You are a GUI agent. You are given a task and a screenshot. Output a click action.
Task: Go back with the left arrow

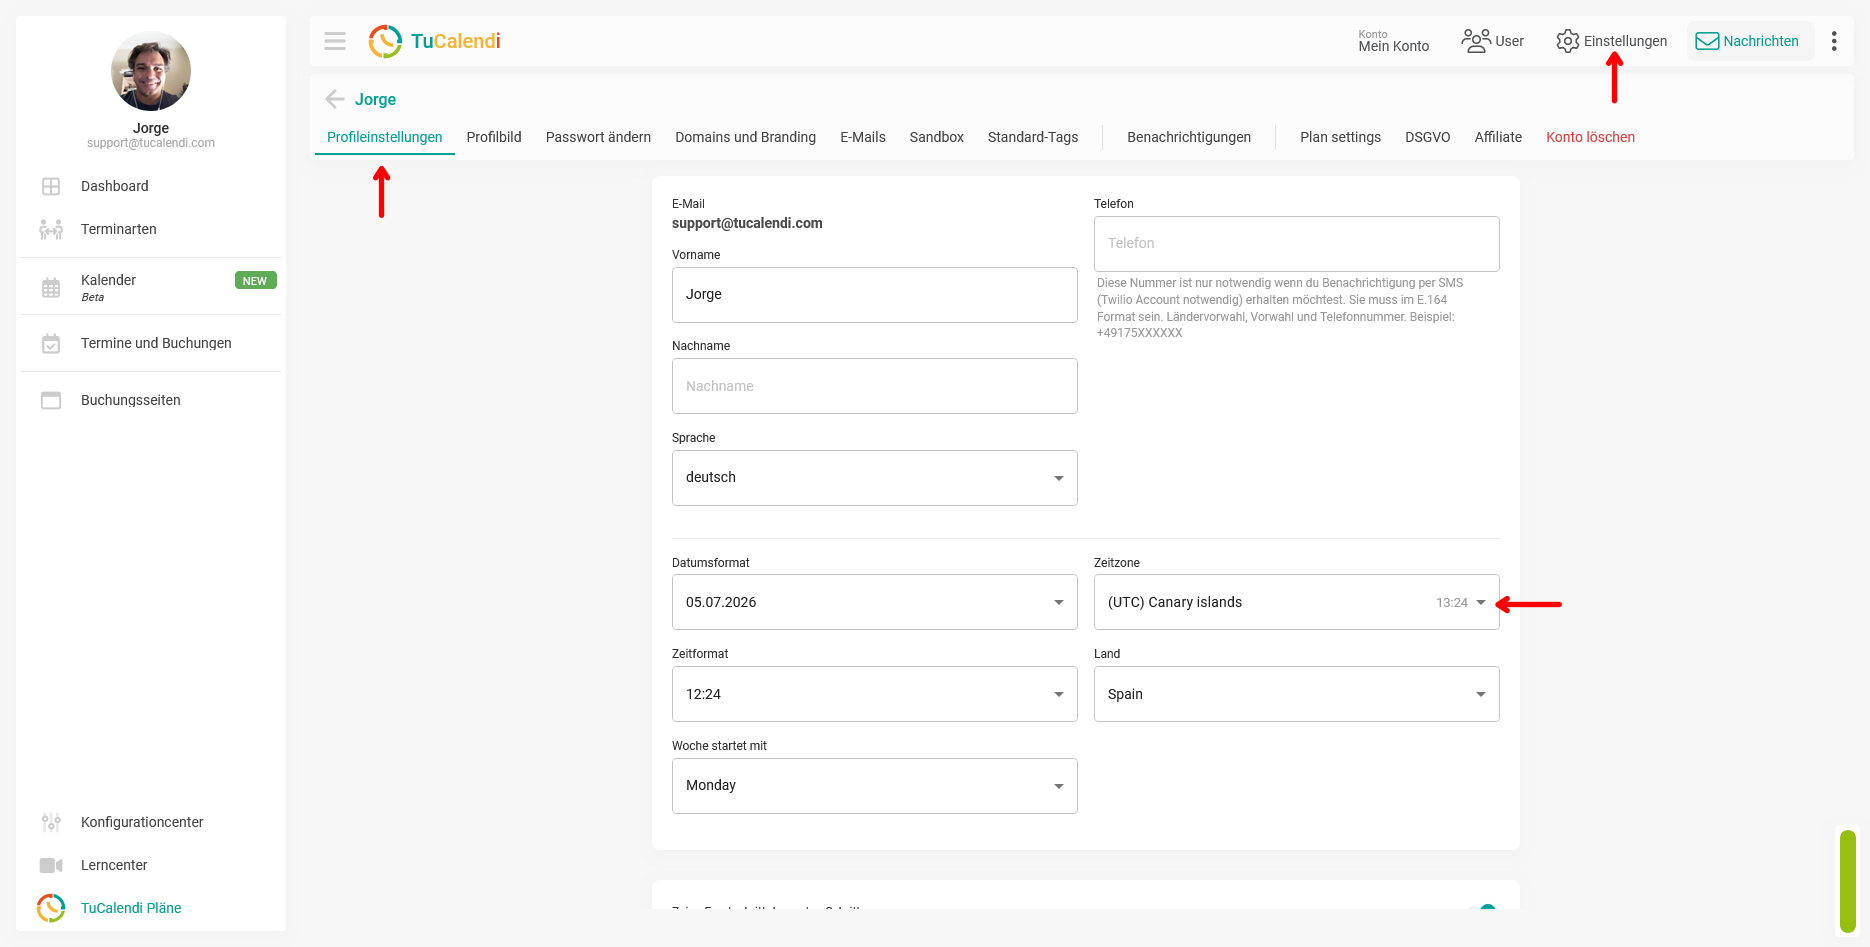(x=335, y=99)
